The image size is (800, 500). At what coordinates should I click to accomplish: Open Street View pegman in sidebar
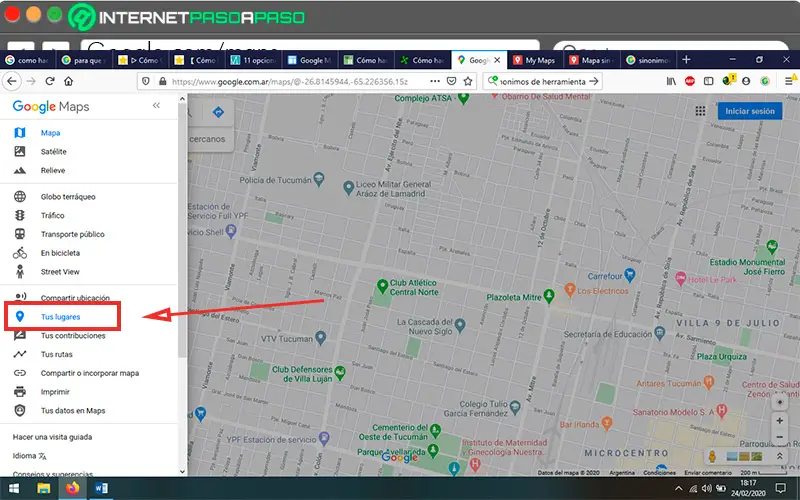pyautogui.click(x=19, y=271)
